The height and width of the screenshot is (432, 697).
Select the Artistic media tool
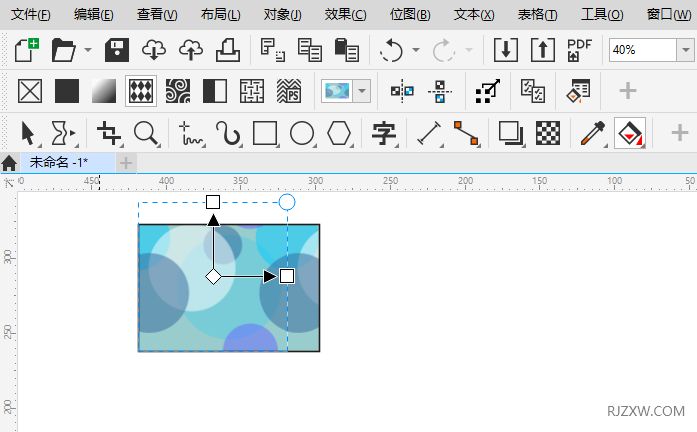(228, 133)
